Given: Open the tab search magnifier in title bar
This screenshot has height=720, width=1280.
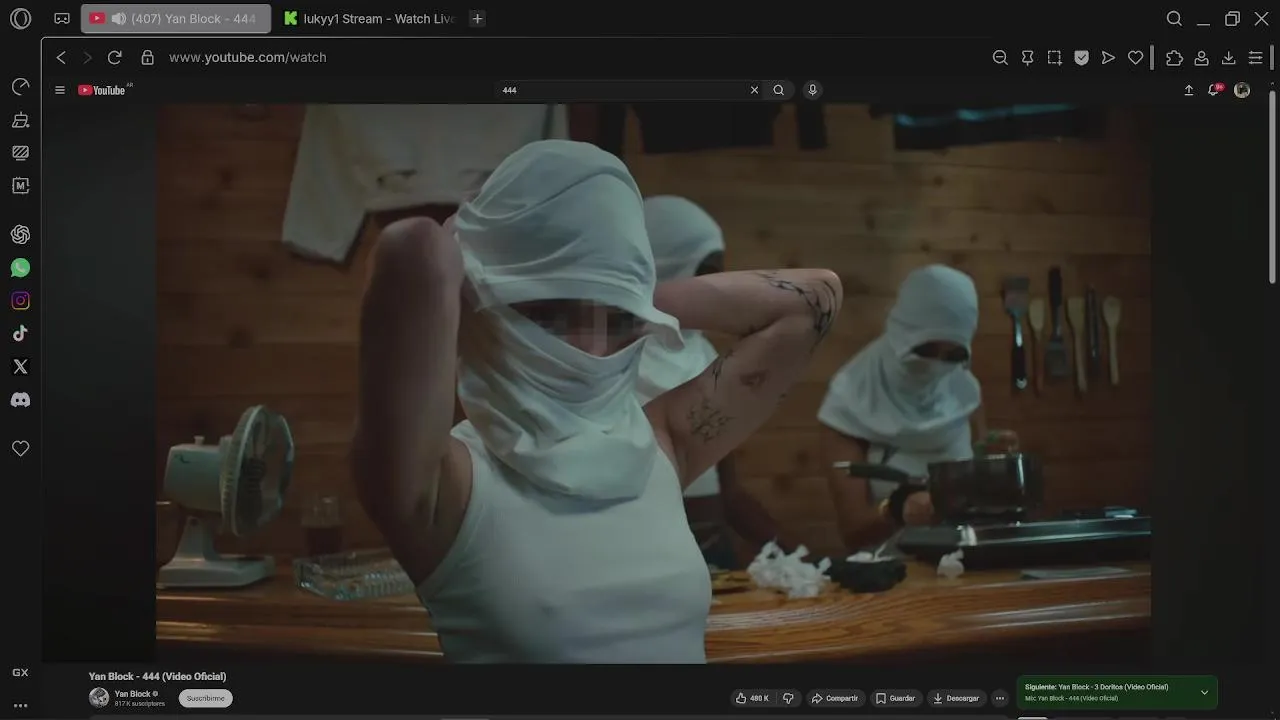Looking at the screenshot, I should [1174, 18].
